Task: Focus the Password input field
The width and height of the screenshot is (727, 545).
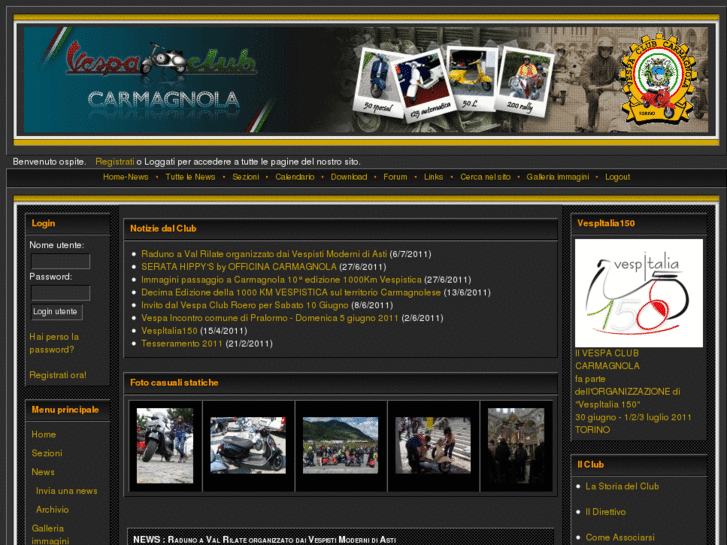Action: [x=60, y=293]
